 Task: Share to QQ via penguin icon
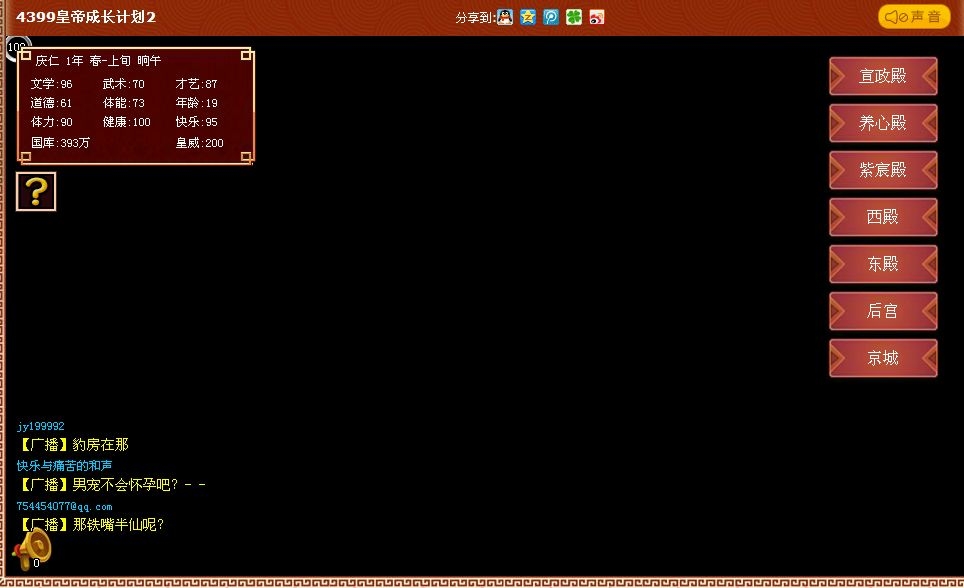pyautogui.click(x=505, y=17)
